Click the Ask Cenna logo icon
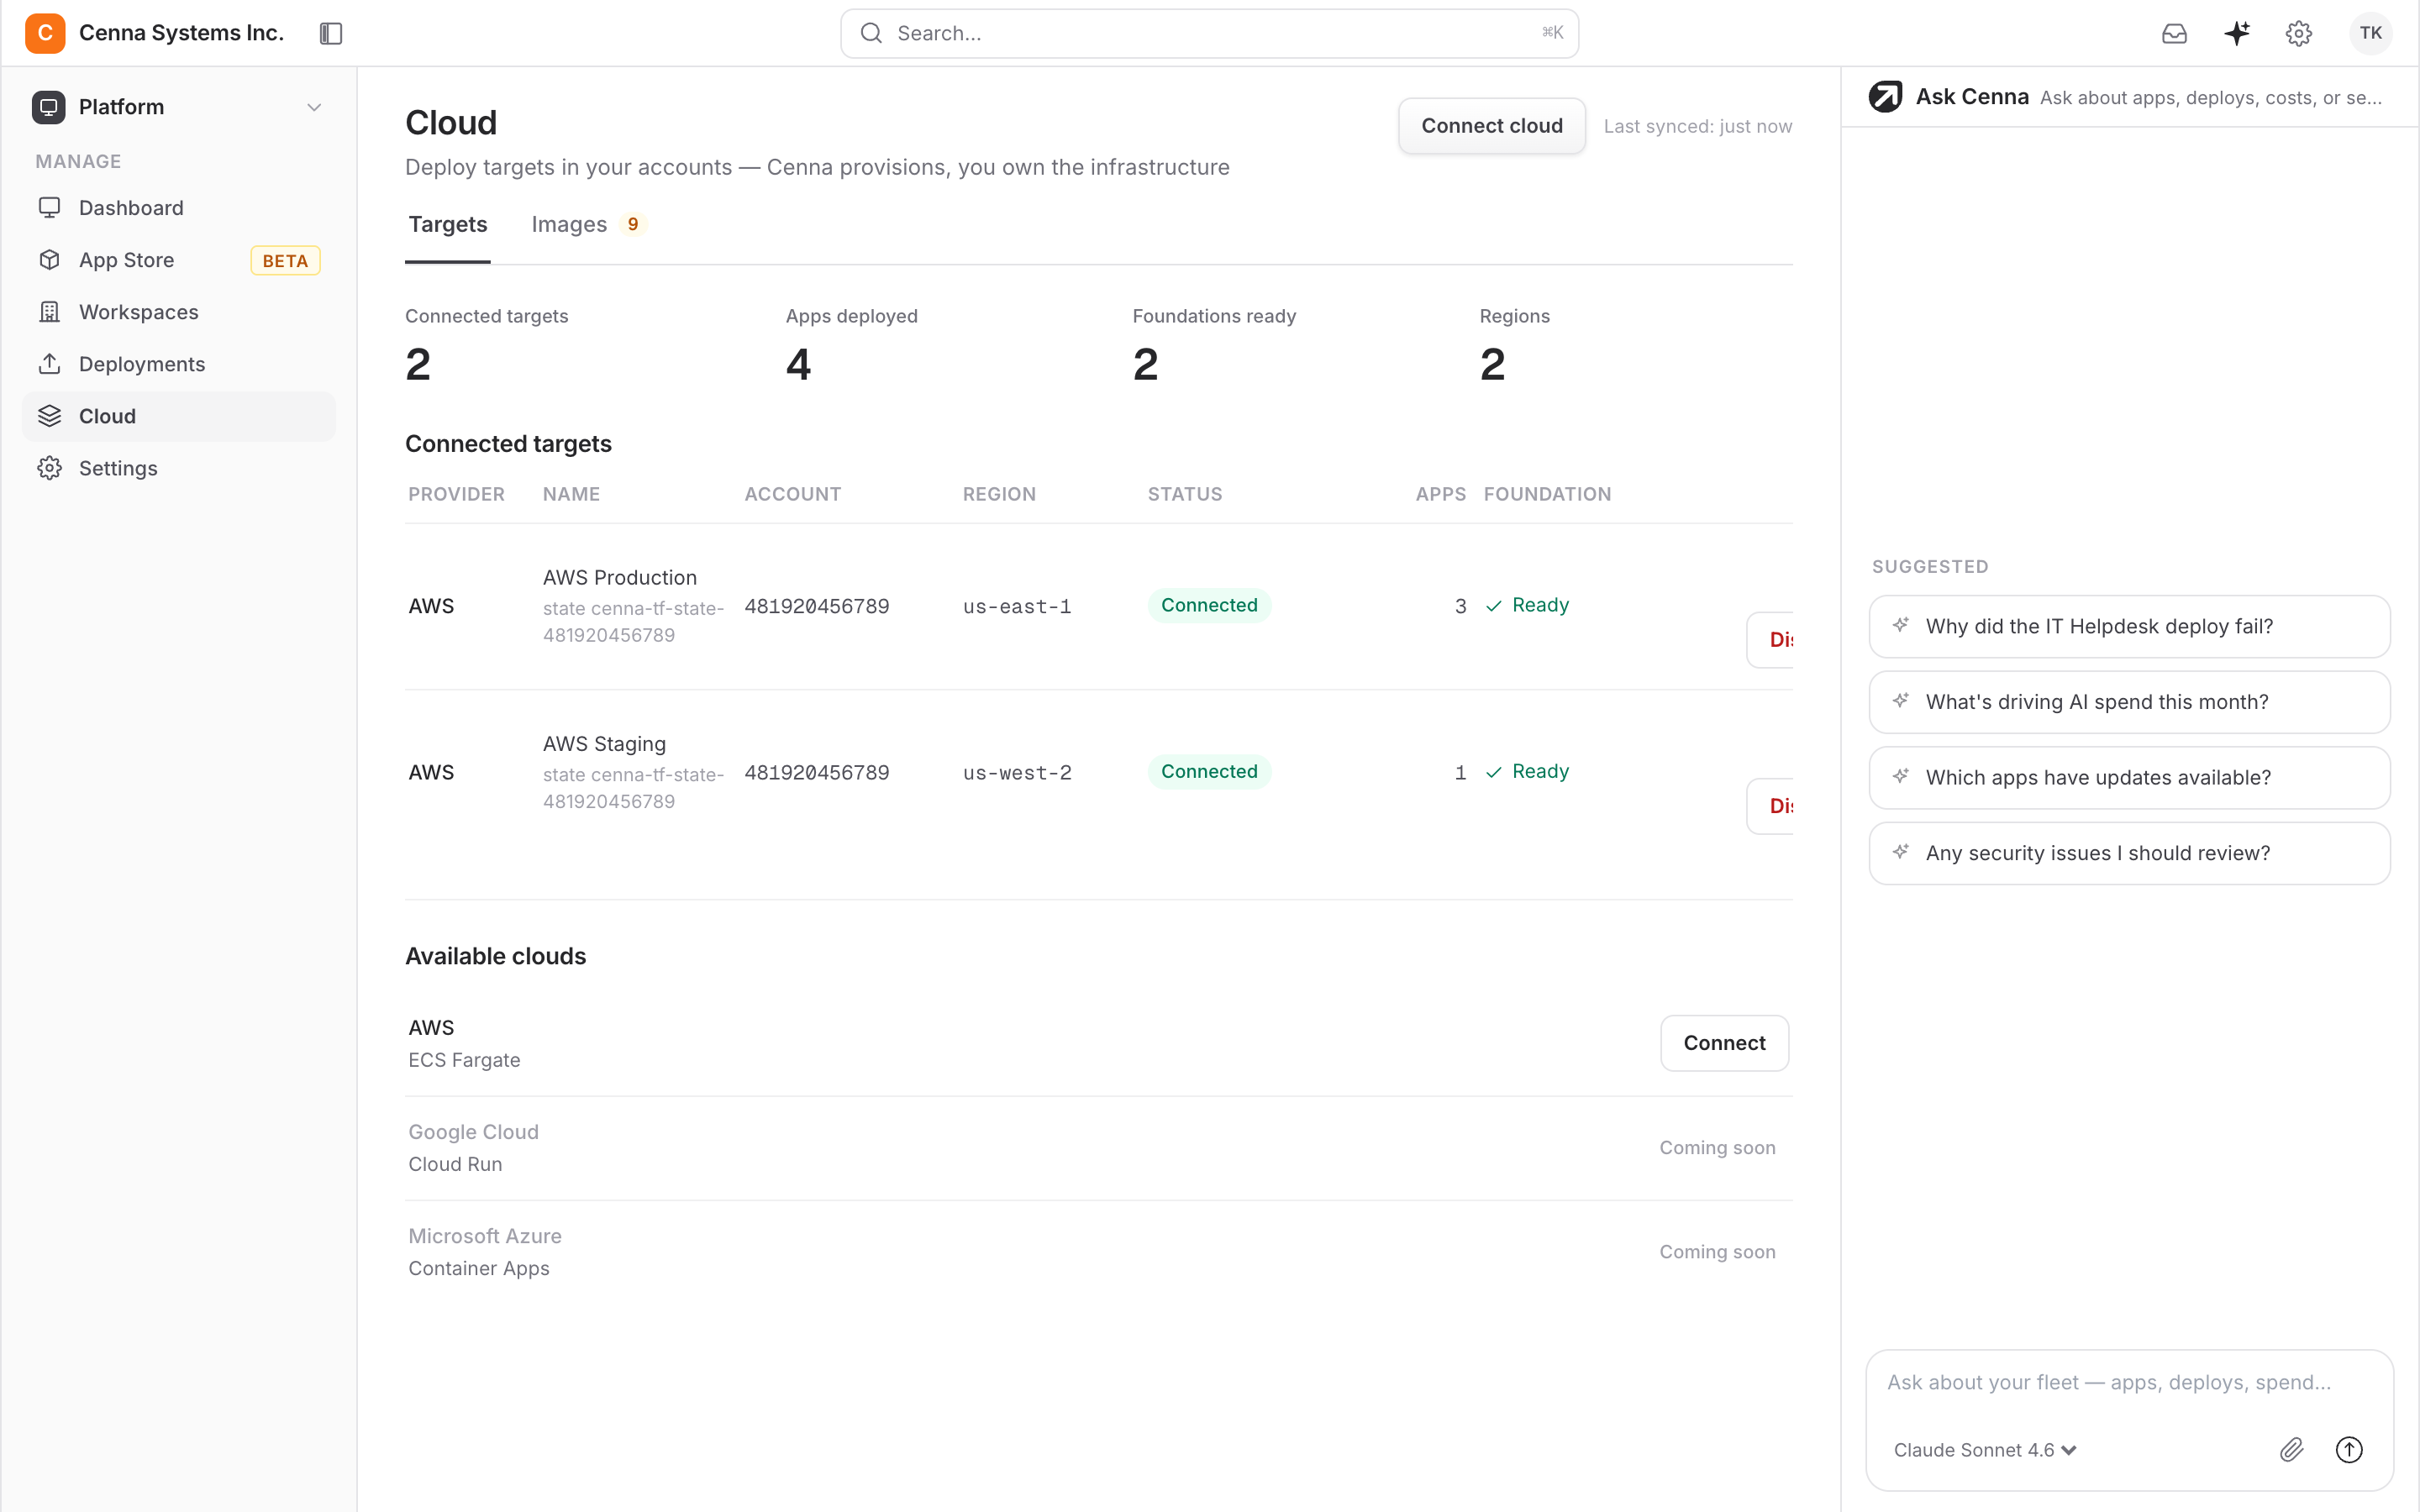 (1885, 97)
